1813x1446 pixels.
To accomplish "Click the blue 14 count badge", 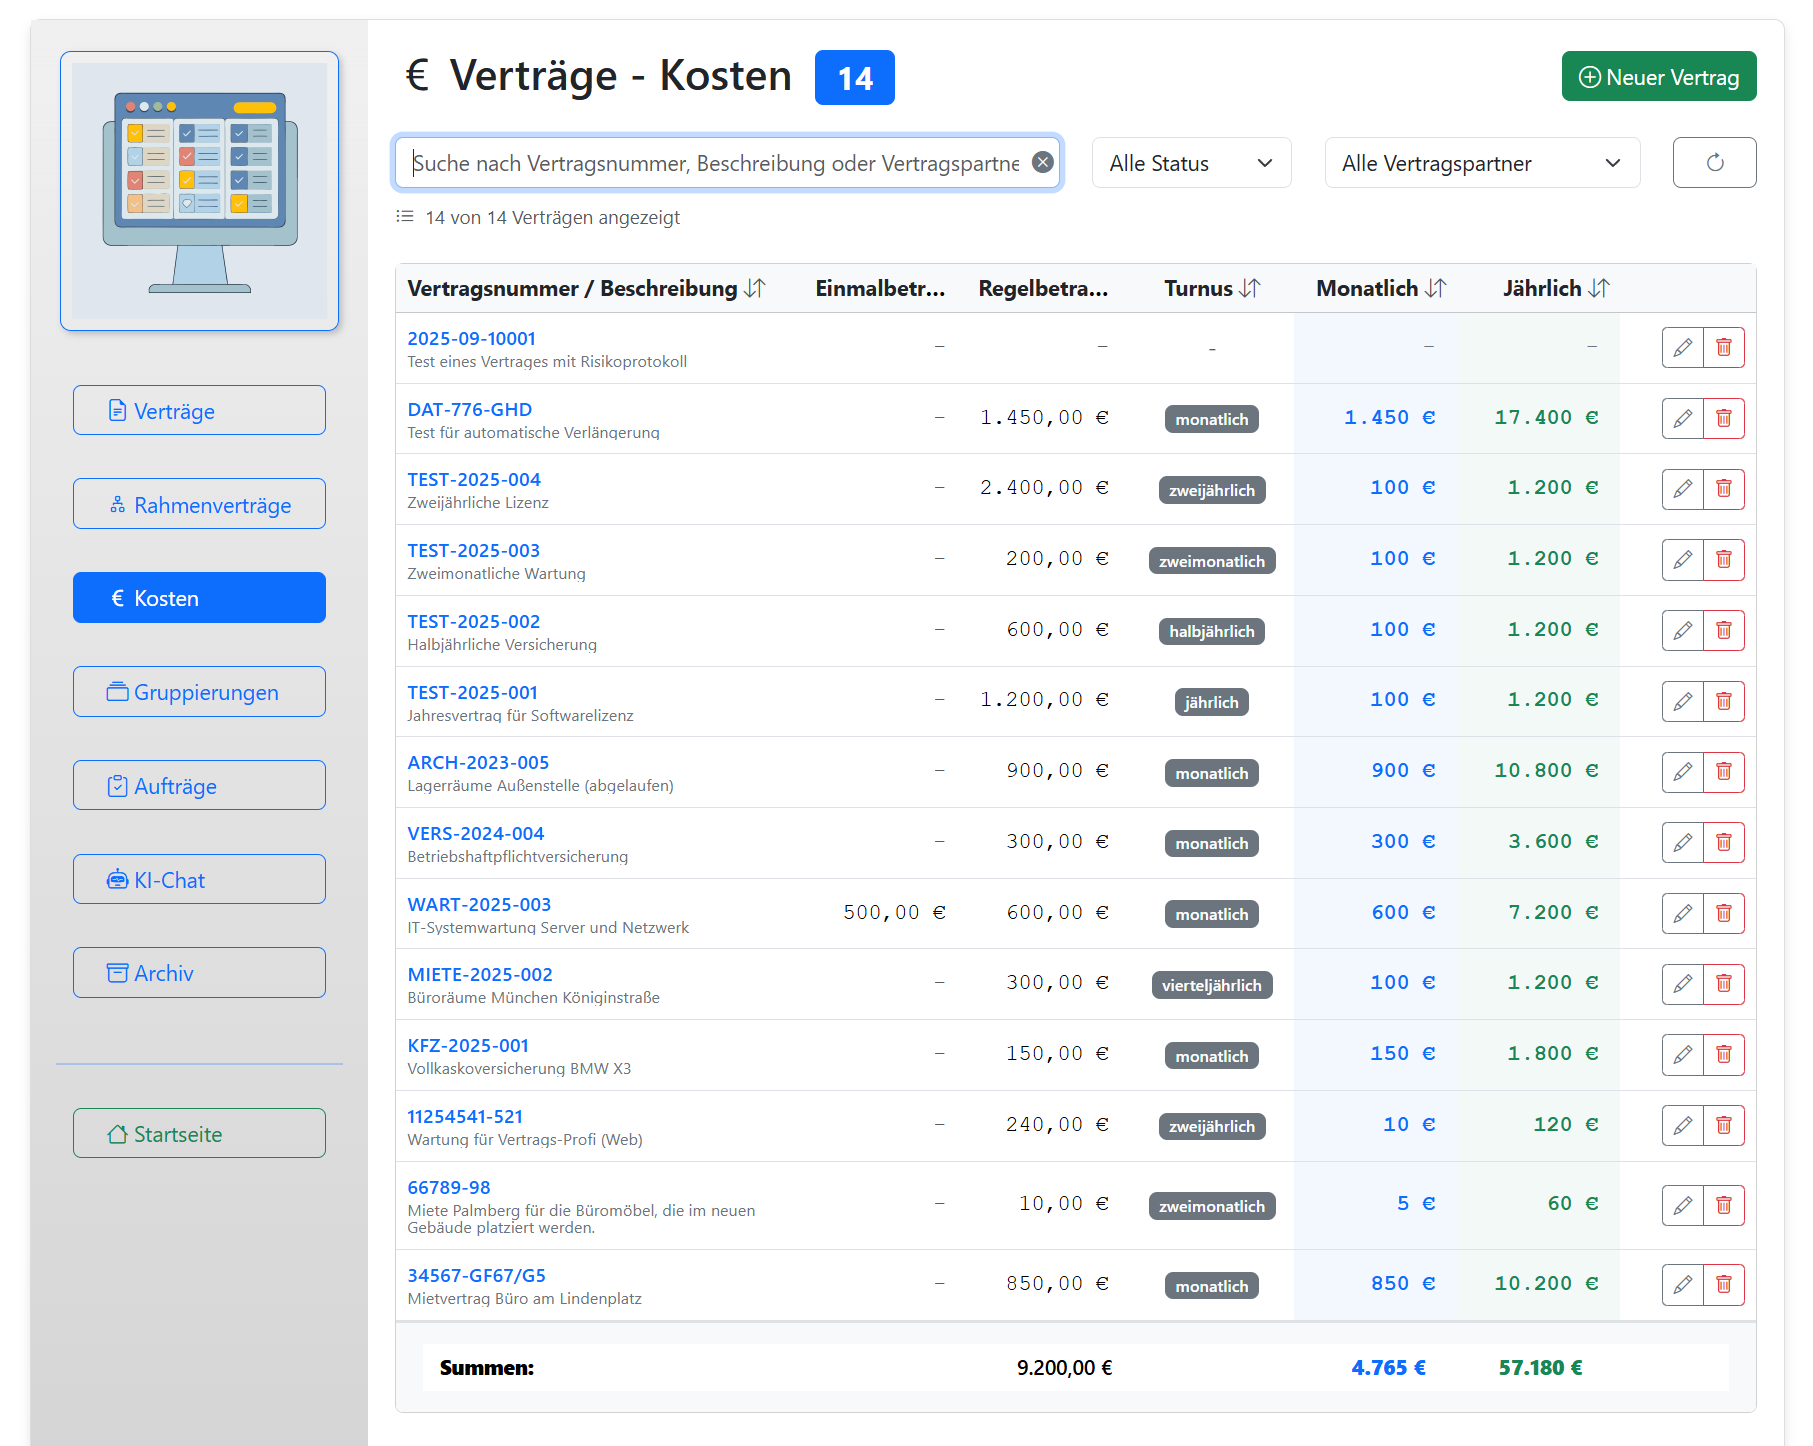I will click(x=854, y=76).
